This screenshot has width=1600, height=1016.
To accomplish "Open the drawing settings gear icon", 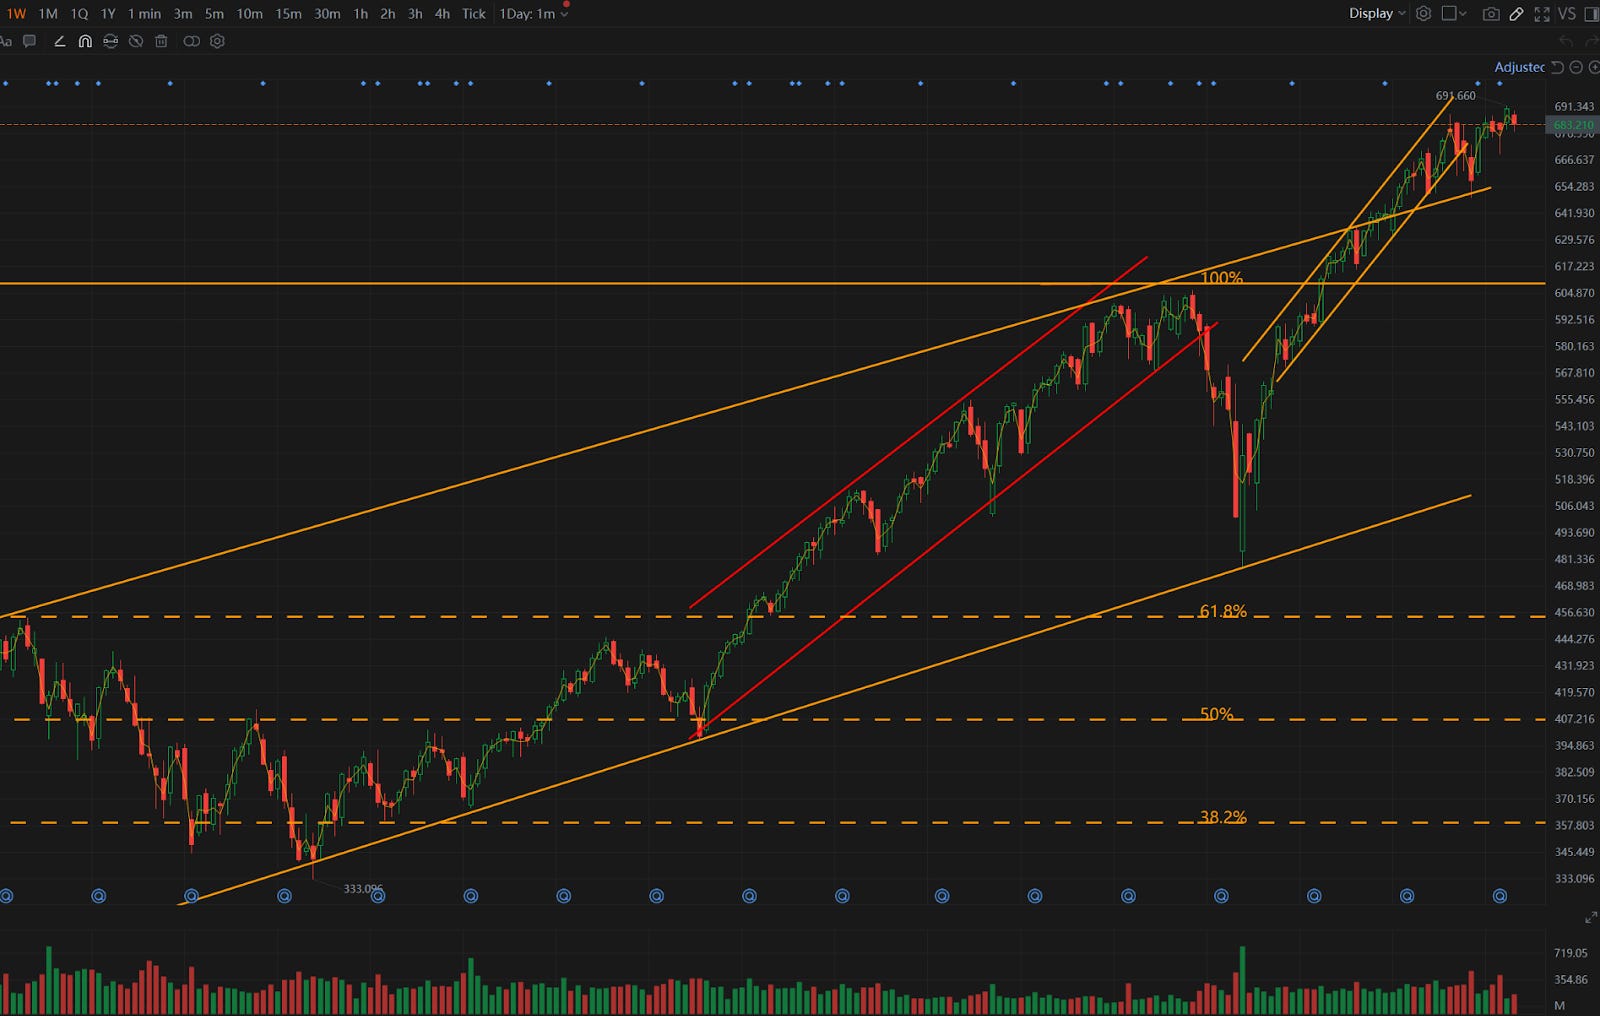I will pos(216,42).
